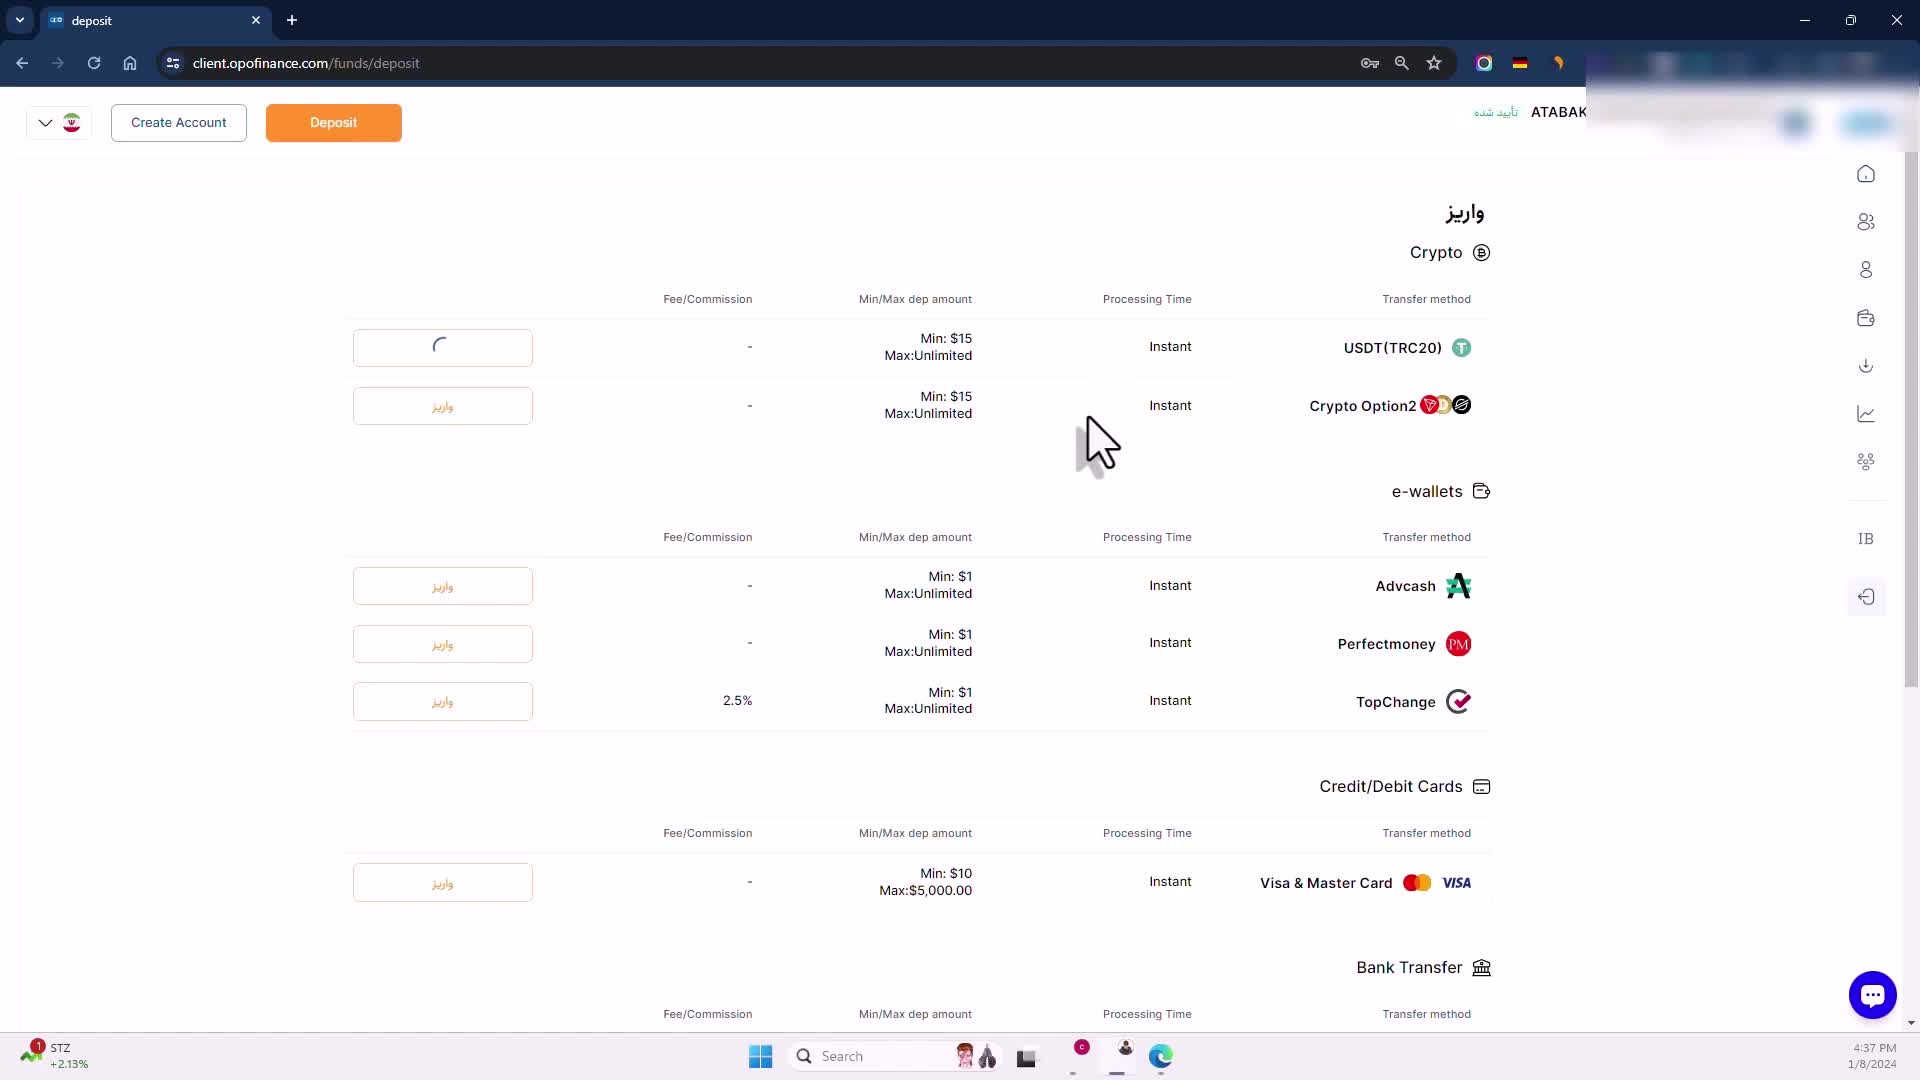Open the tab search dropdown arrow
This screenshot has width=1920, height=1080.
20,20
